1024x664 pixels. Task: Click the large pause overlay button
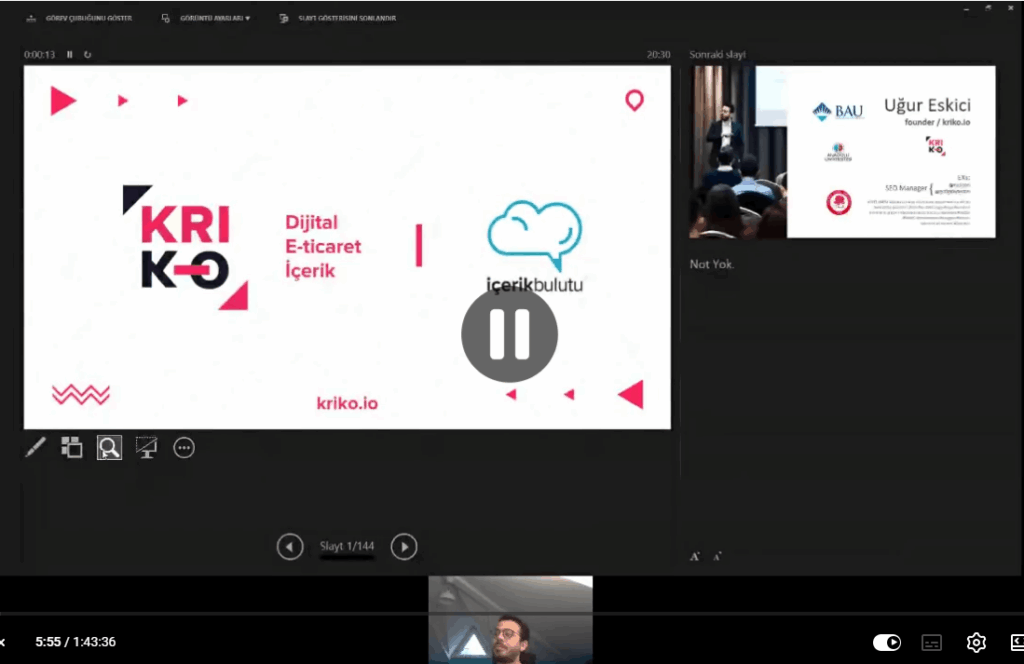point(509,334)
